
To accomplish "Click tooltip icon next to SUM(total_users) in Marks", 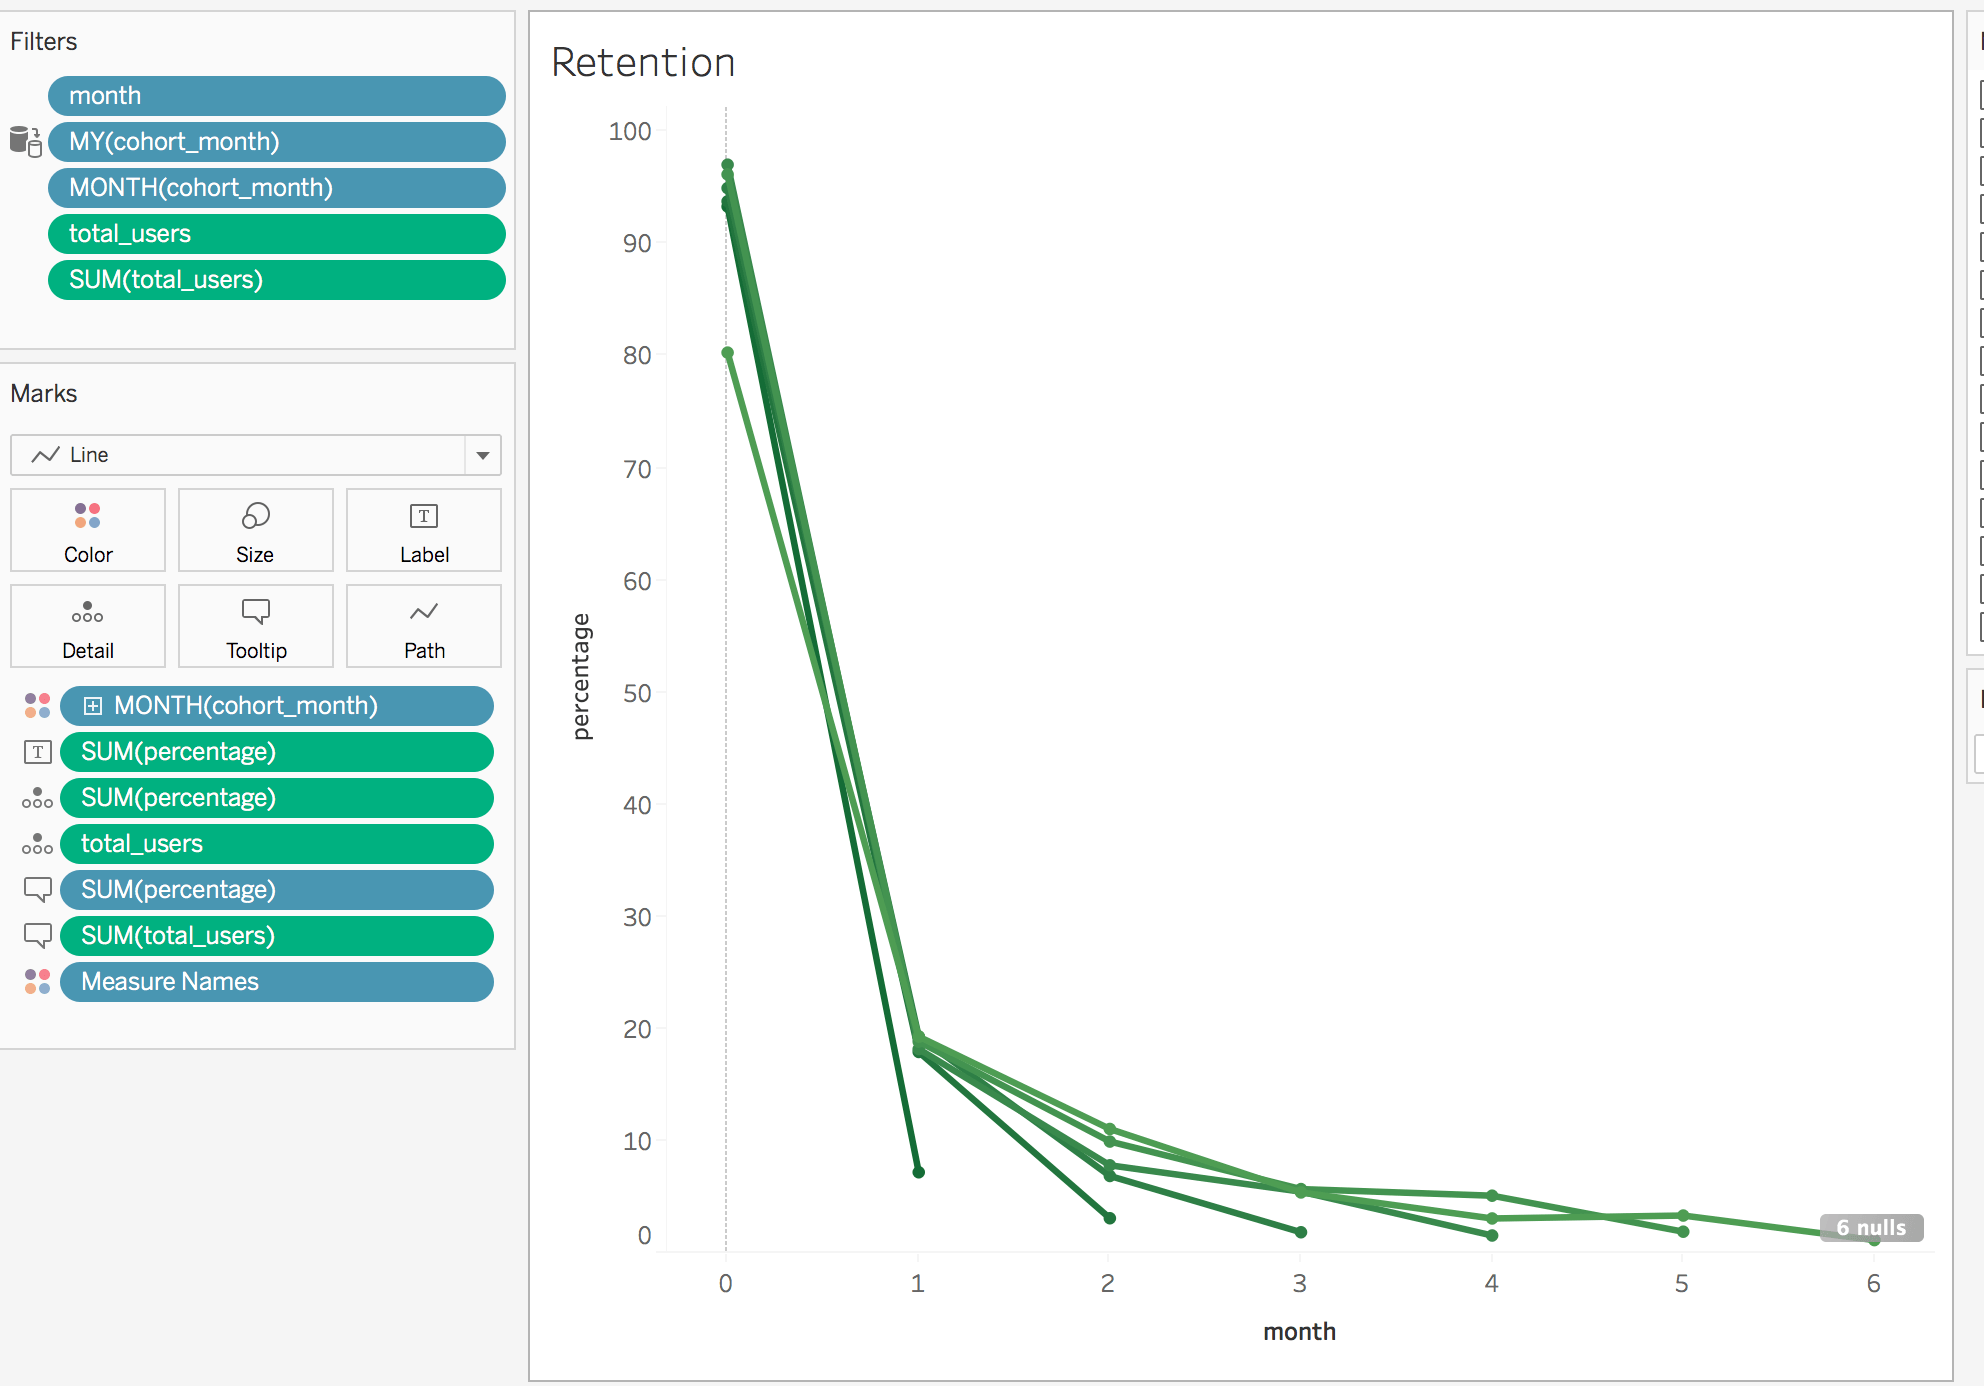I will coord(37,936).
